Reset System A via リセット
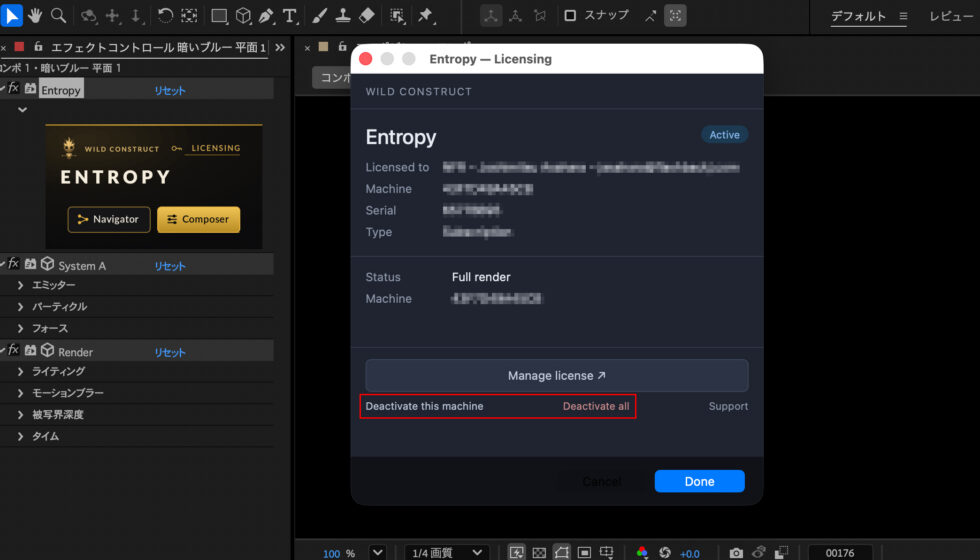 point(170,266)
